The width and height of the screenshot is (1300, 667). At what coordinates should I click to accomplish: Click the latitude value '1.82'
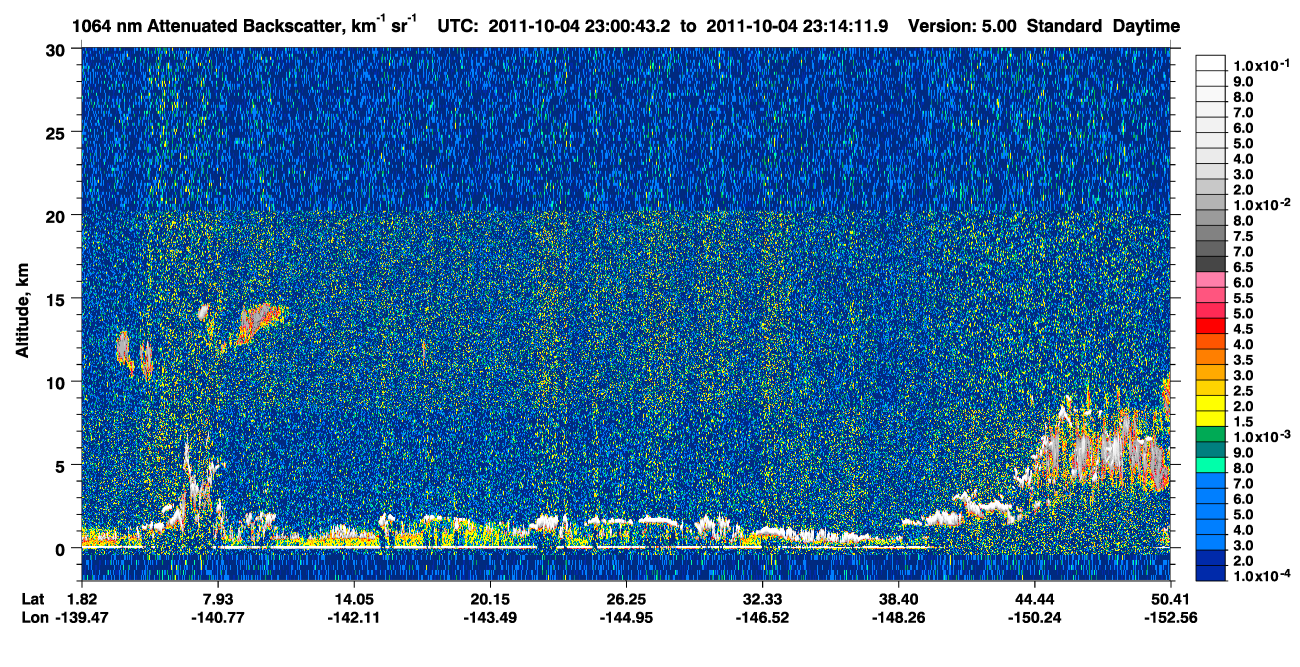(x=82, y=598)
